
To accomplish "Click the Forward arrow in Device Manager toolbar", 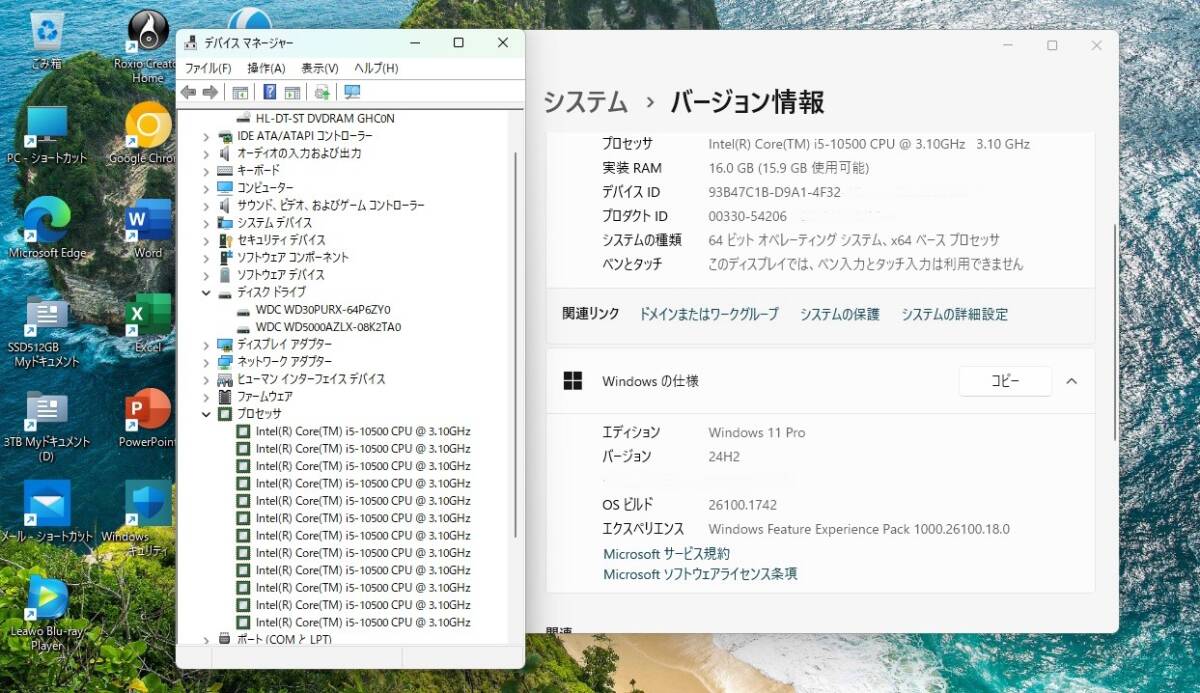I will (x=210, y=92).
